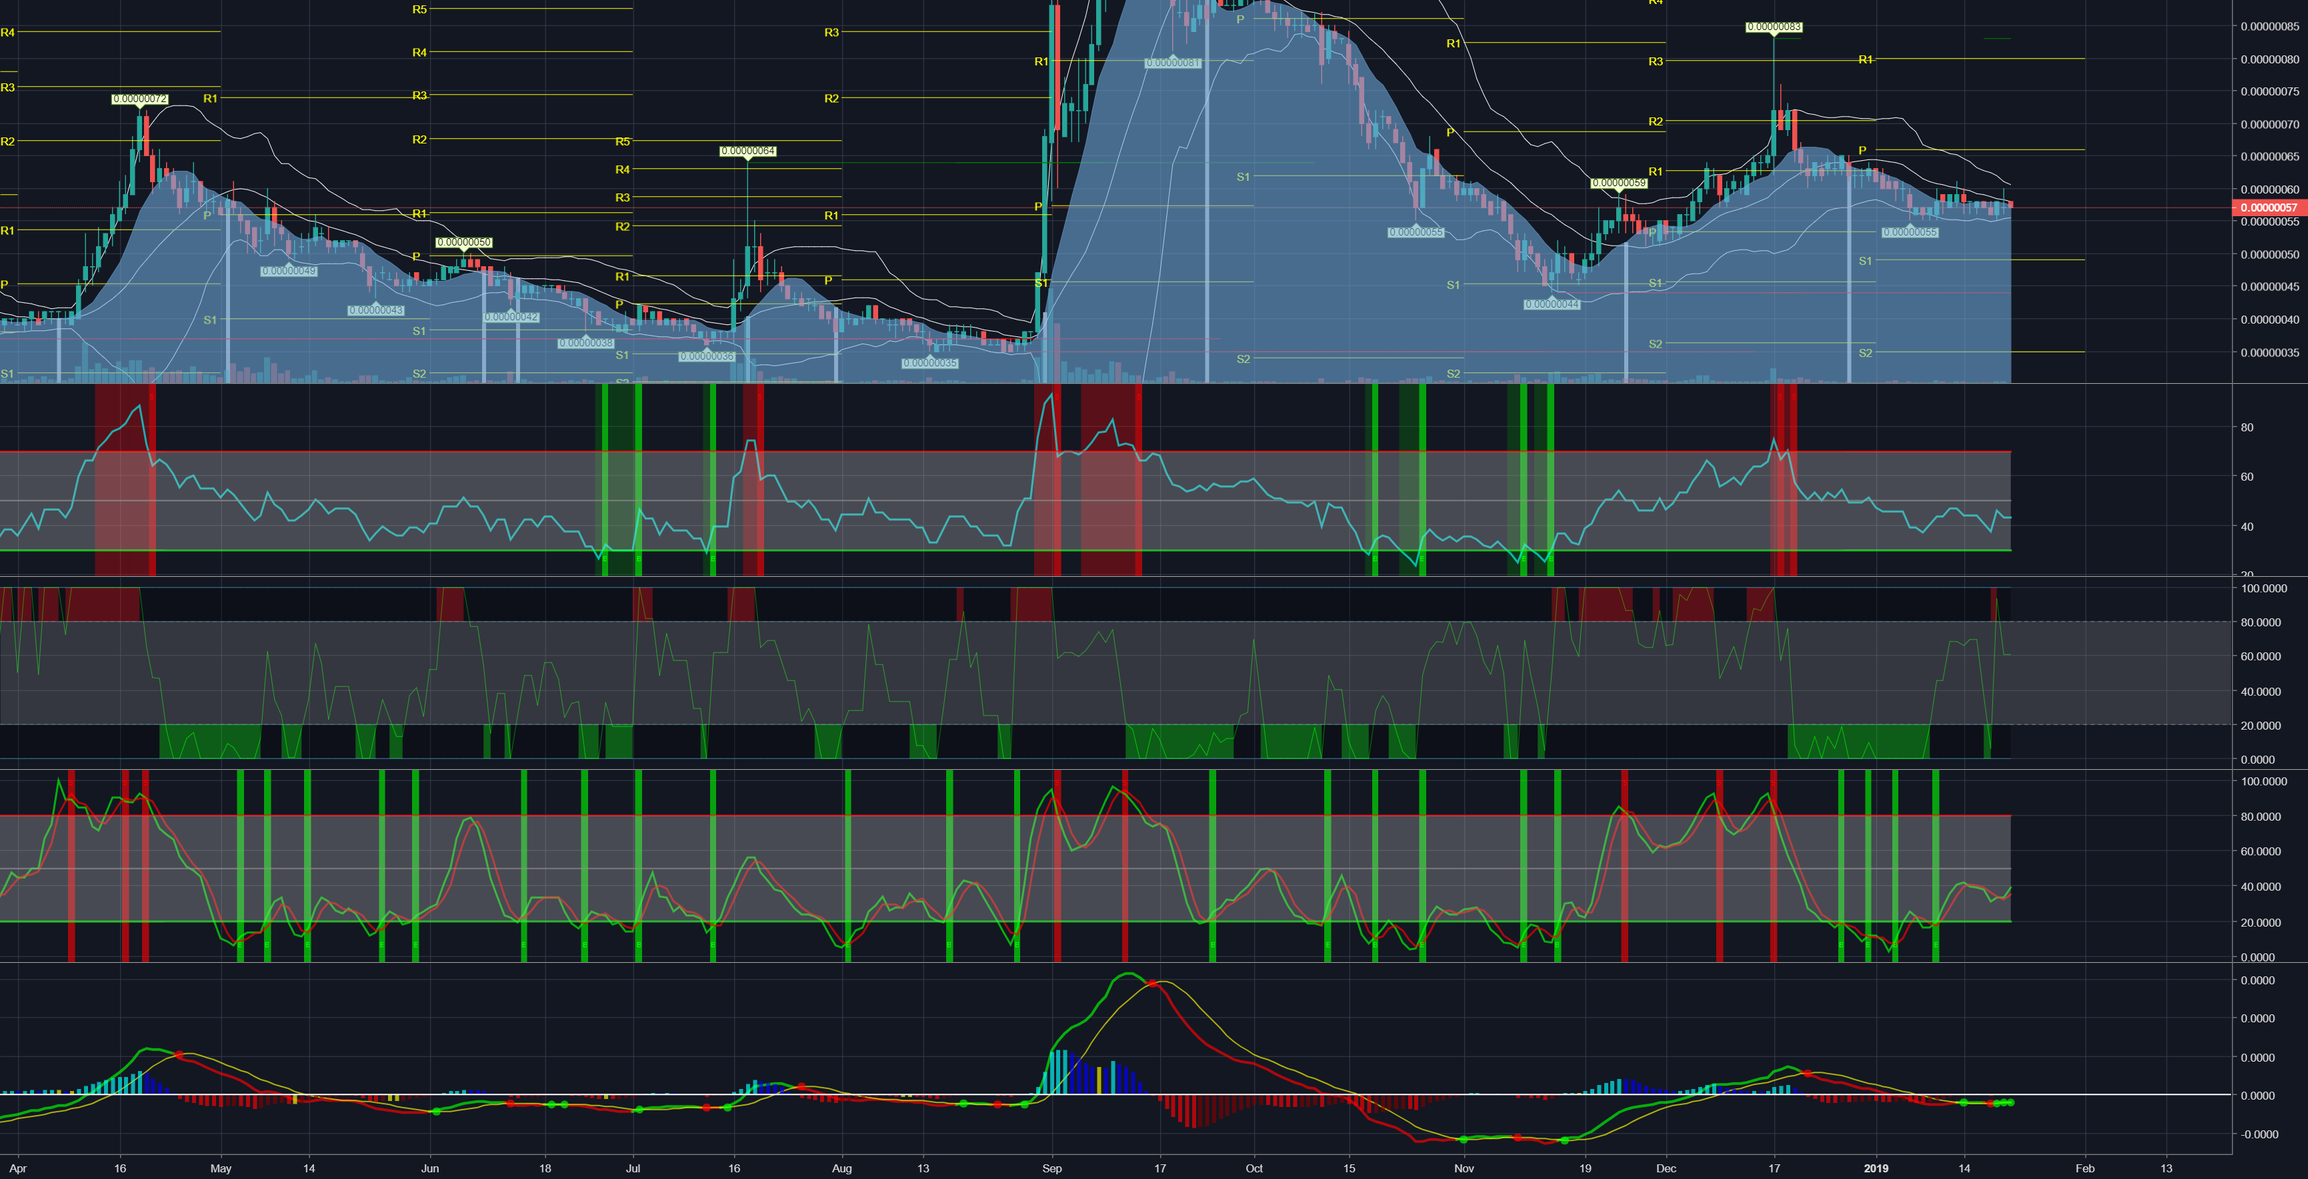
Task: Click the 0.00000072 high price label
Action: tap(139, 99)
